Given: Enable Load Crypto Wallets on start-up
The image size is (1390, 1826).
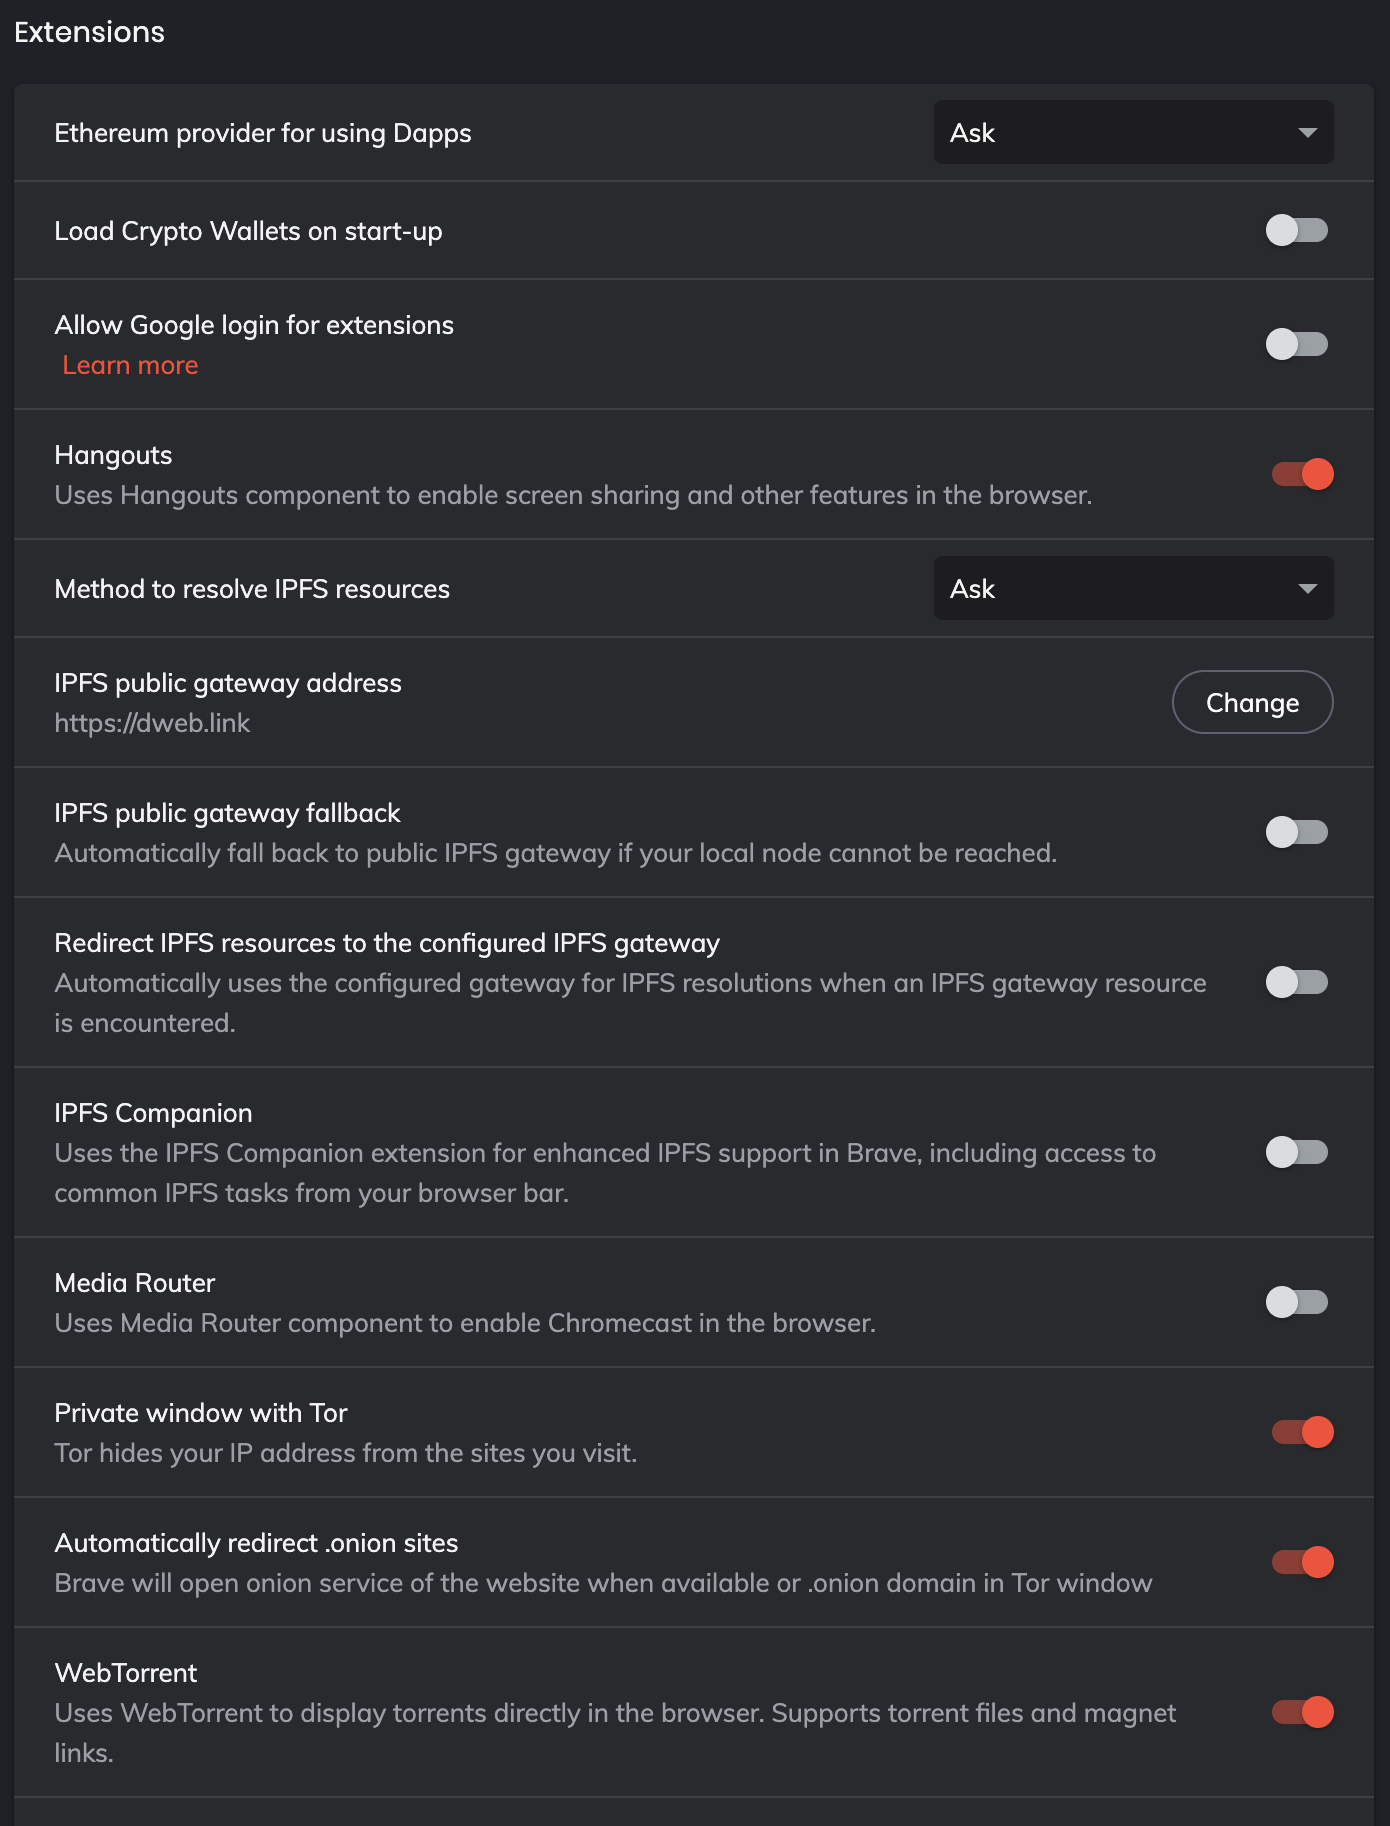Looking at the screenshot, I should 1297,230.
